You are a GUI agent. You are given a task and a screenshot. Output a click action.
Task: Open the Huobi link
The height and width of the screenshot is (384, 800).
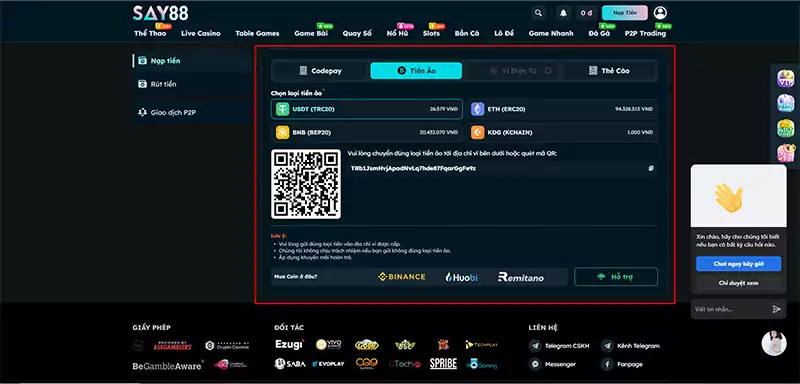point(462,277)
